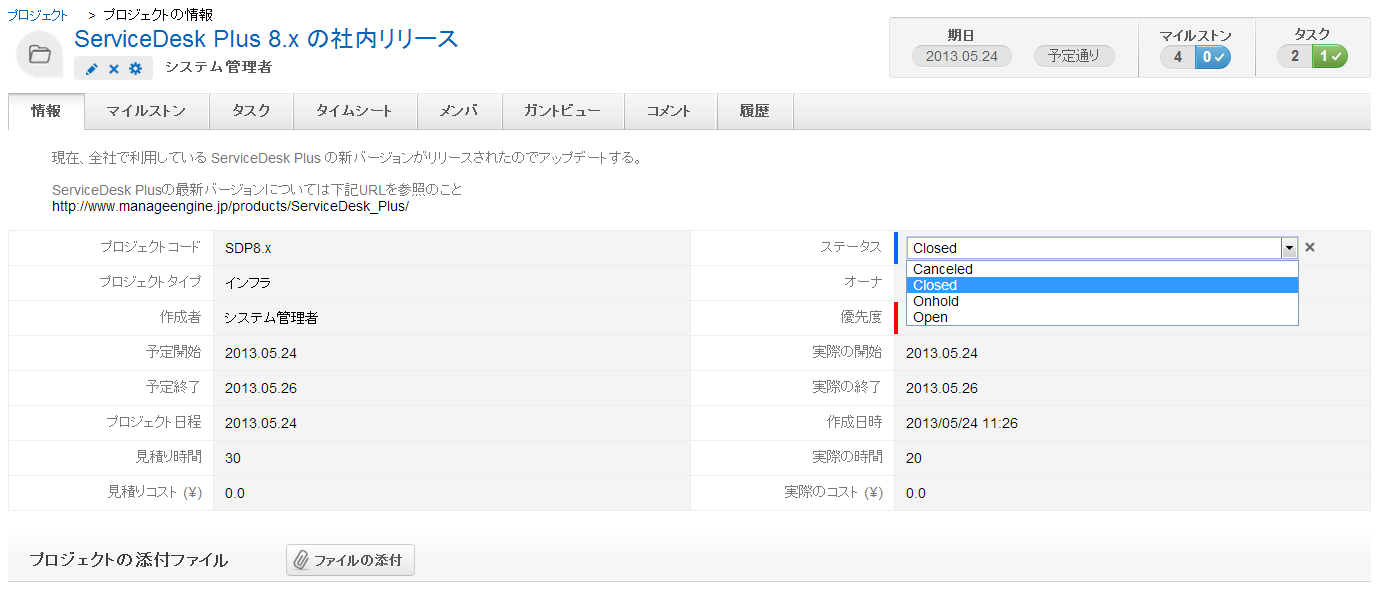
Task: Click the green completed tasks badge
Action: pos(1330,57)
